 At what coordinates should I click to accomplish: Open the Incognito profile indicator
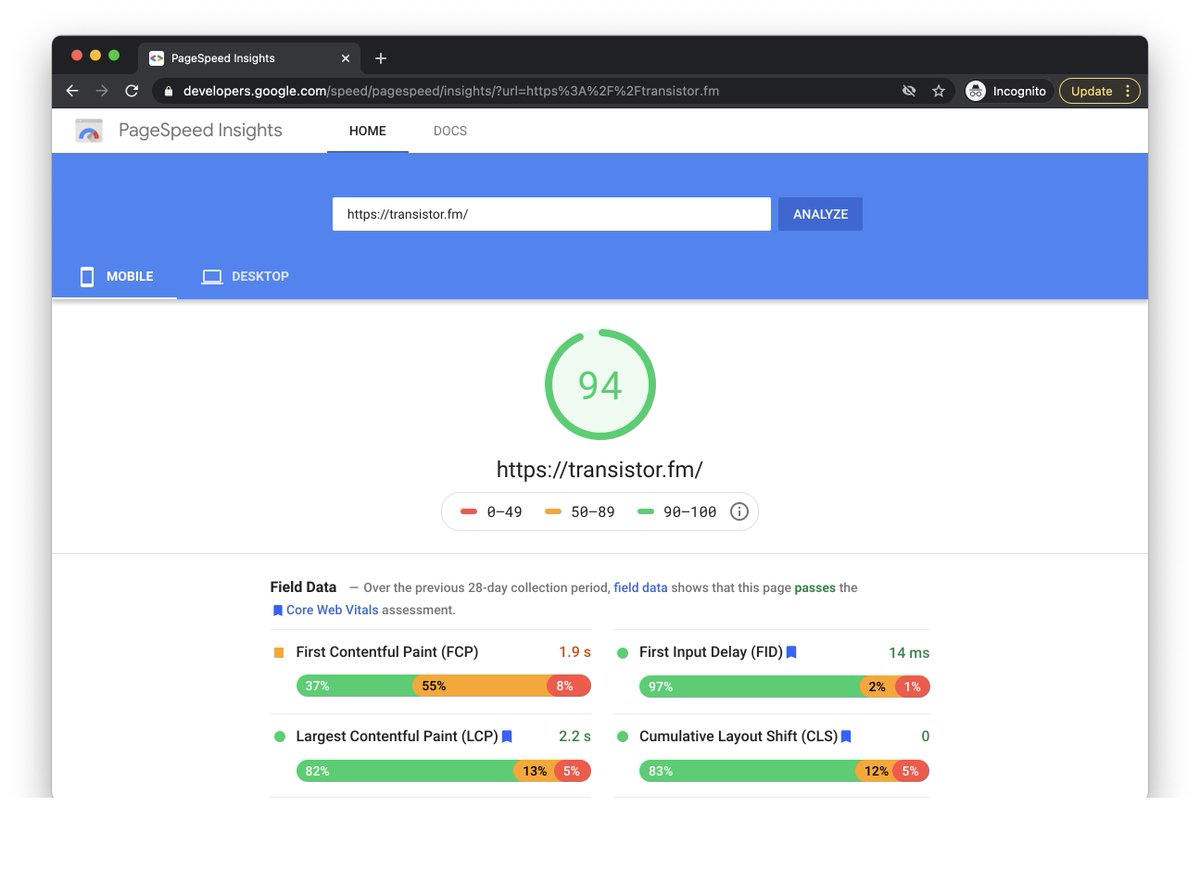(1006, 91)
